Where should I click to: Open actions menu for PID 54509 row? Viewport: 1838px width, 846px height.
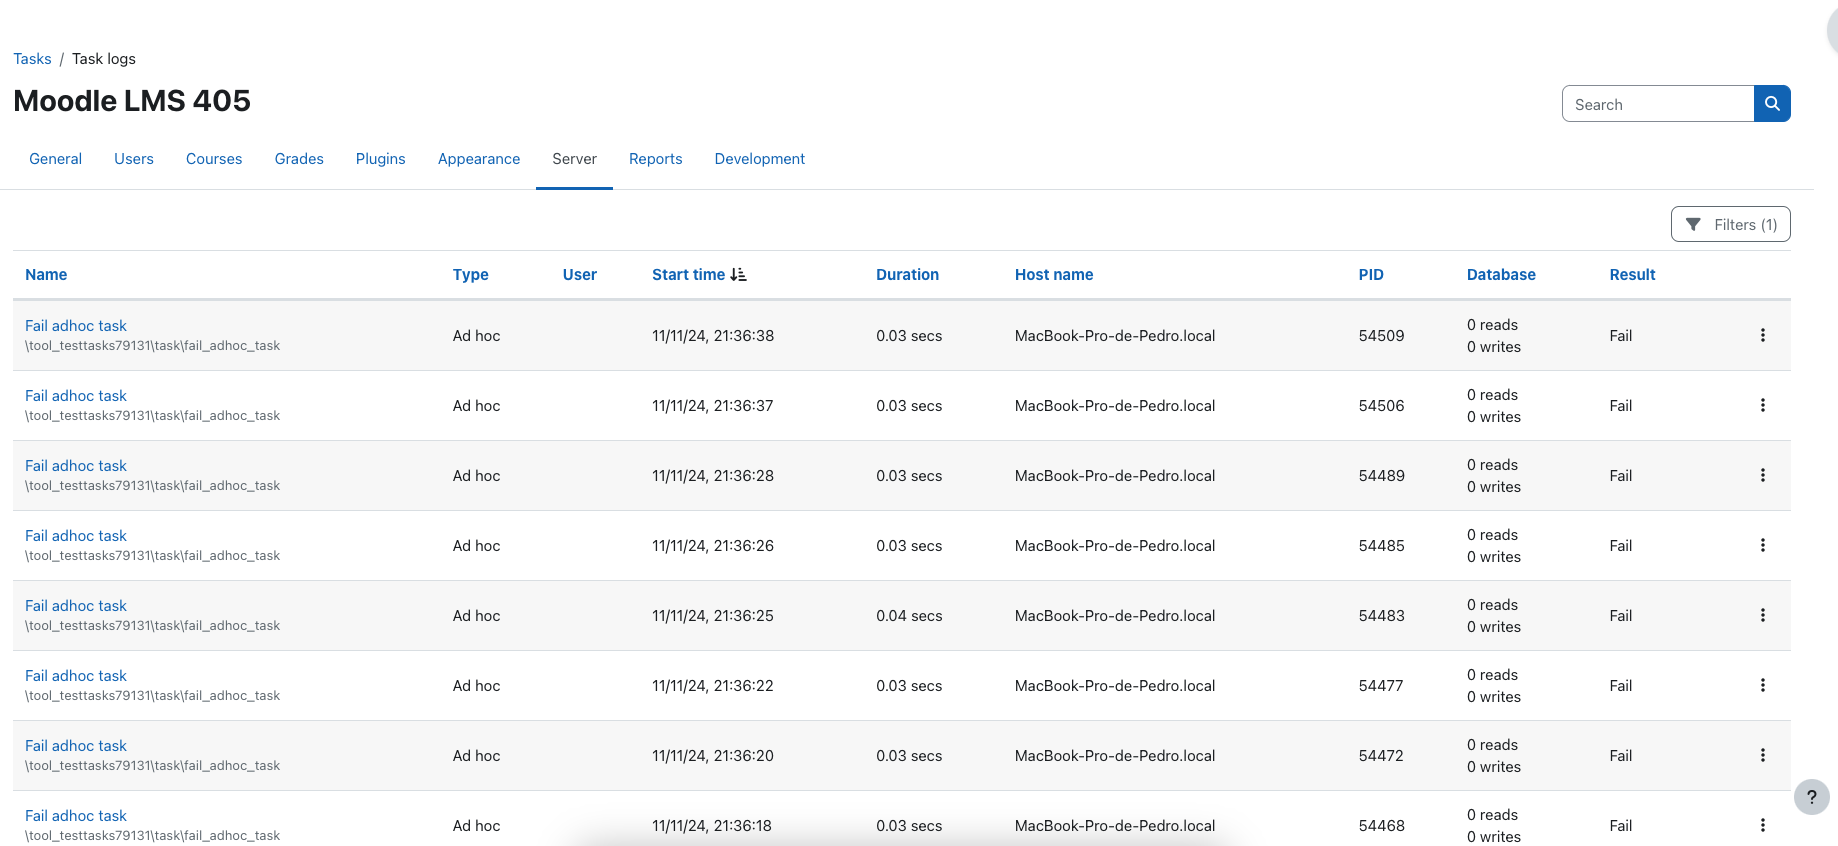(x=1763, y=335)
